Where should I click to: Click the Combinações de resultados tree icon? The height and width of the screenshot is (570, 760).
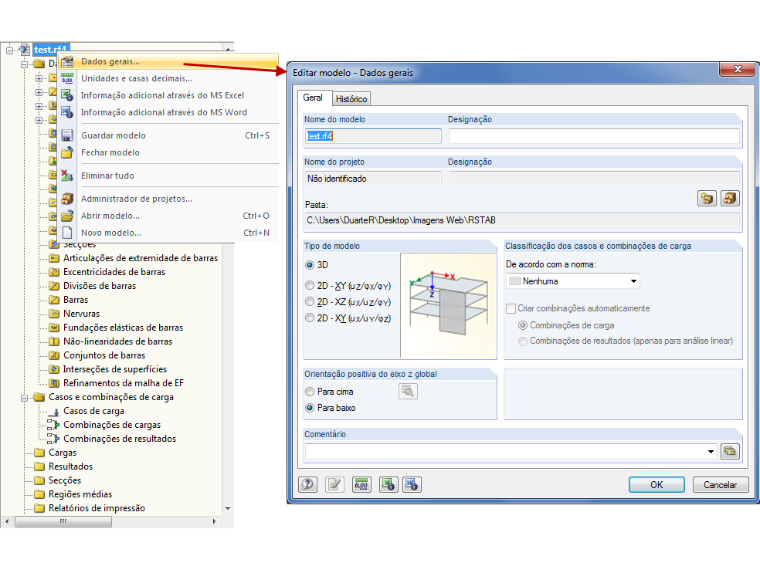(53, 439)
